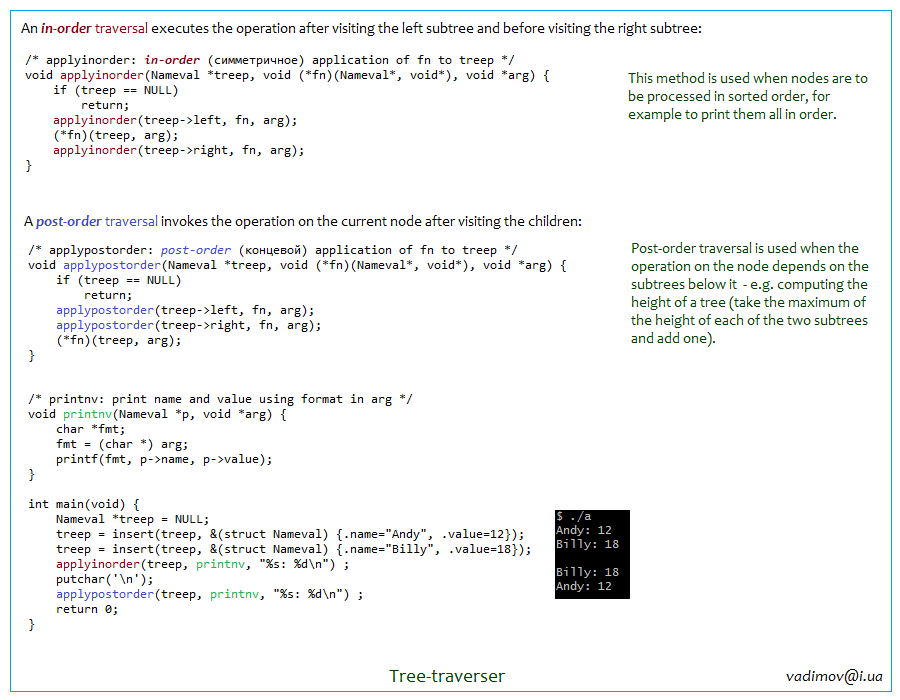Click first 'Andy: 12' terminal output line
The height and width of the screenshot is (700, 900).
click(584, 530)
